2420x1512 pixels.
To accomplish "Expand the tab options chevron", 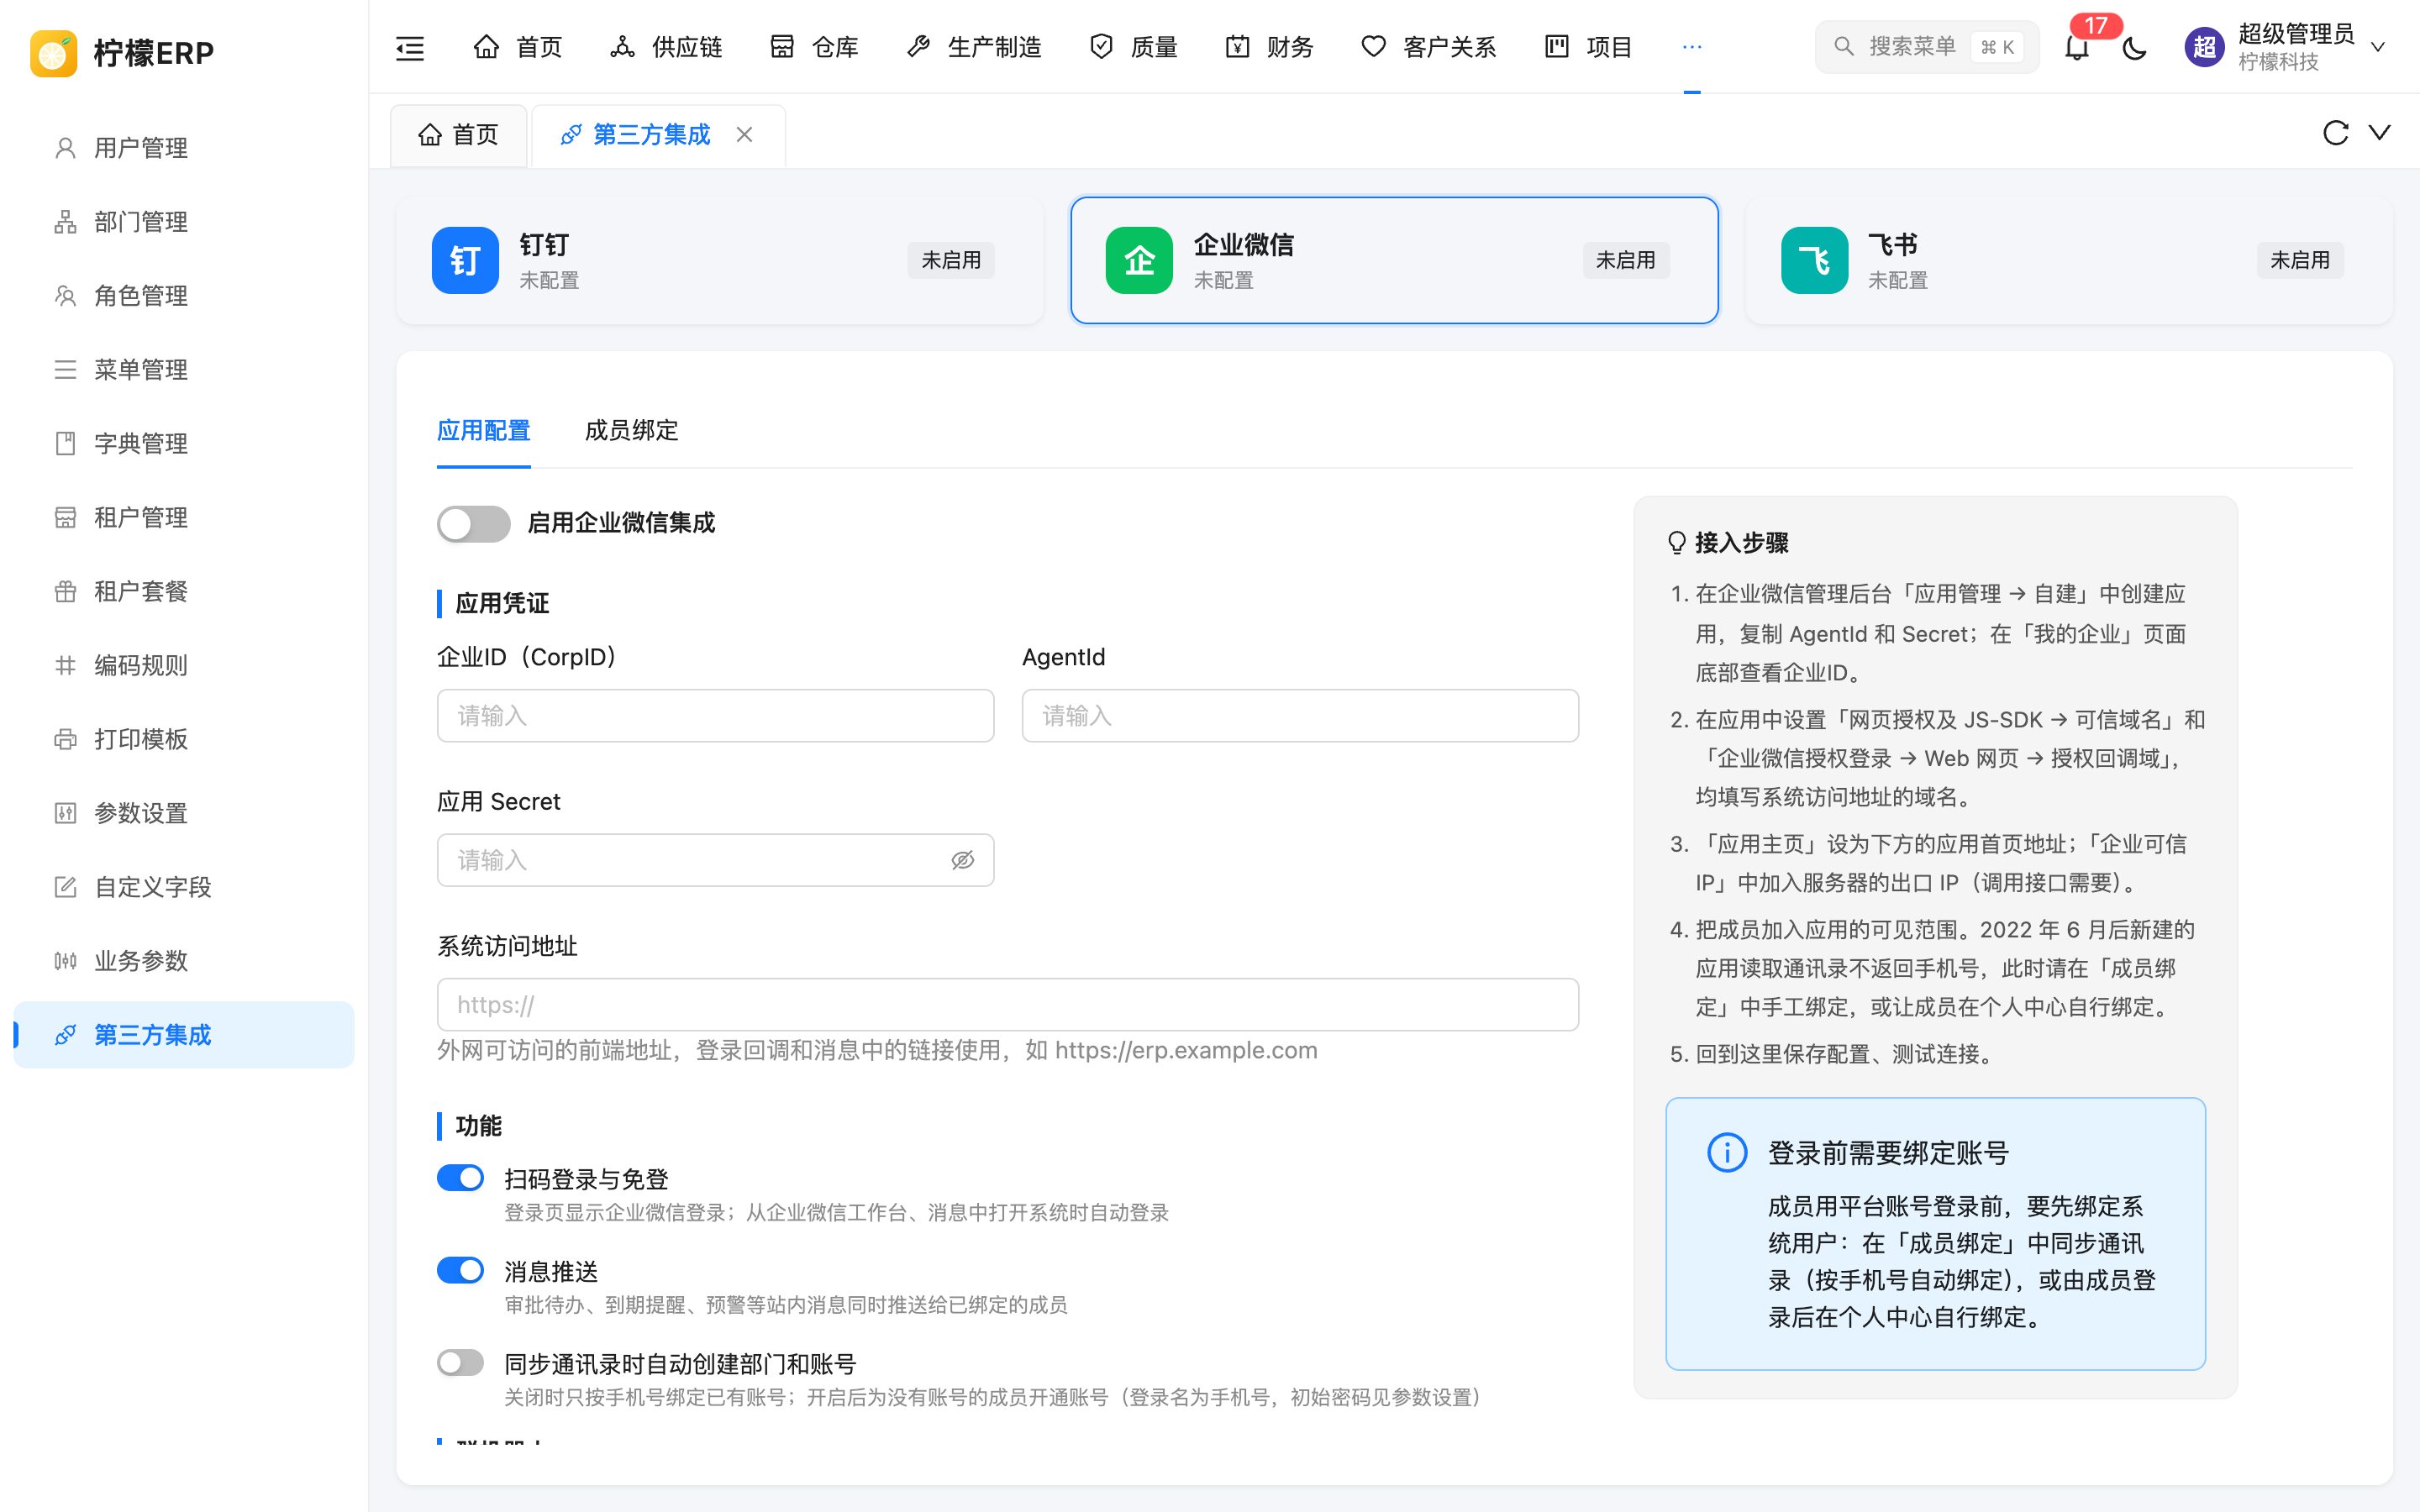I will tap(2380, 132).
